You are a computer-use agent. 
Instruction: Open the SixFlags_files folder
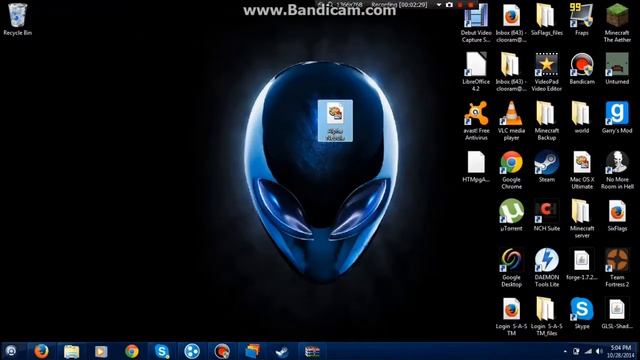coord(547,19)
